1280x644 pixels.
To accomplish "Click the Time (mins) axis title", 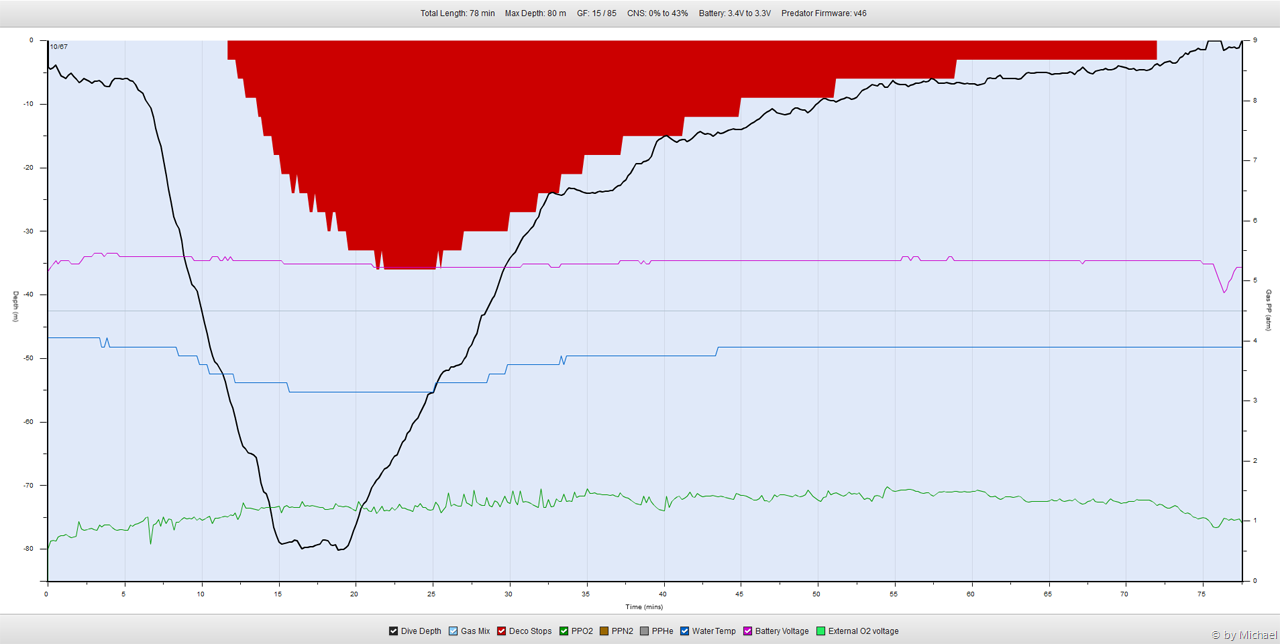I will coord(644,606).
